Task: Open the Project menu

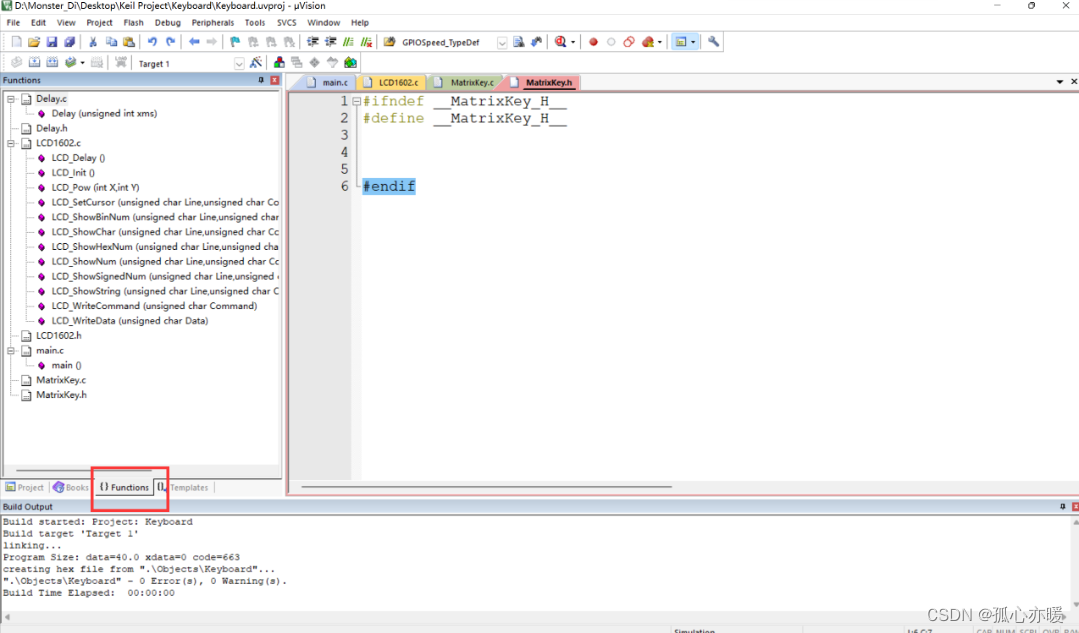Action: point(99,23)
